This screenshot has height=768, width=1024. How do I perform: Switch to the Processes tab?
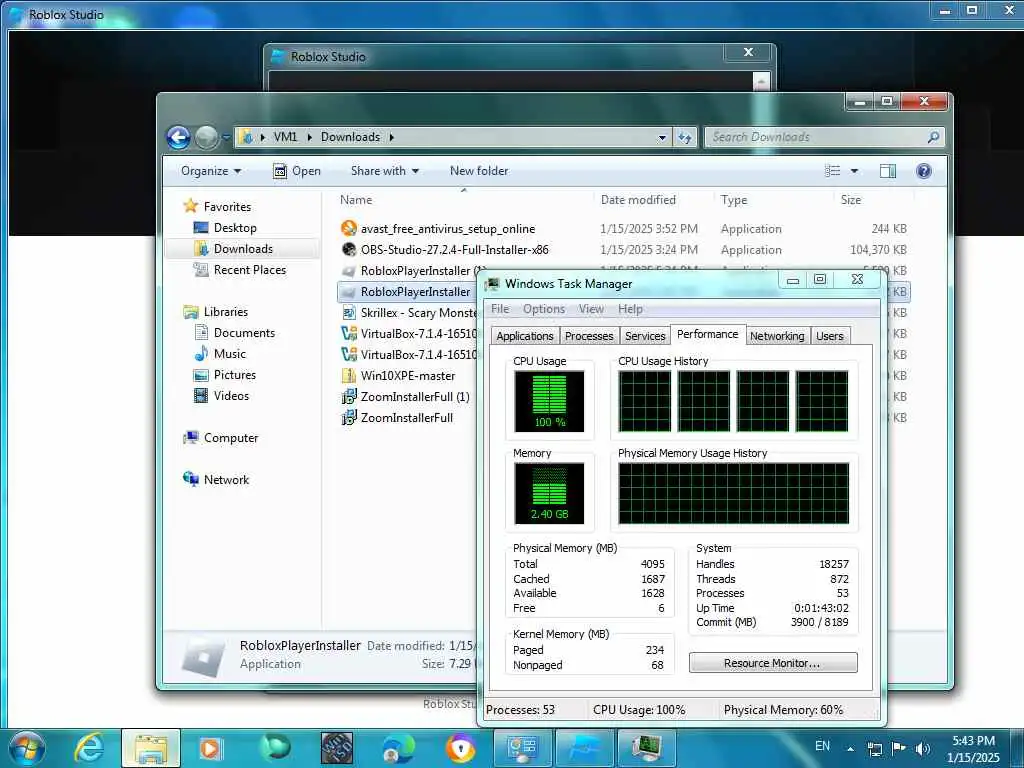coord(589,336)
